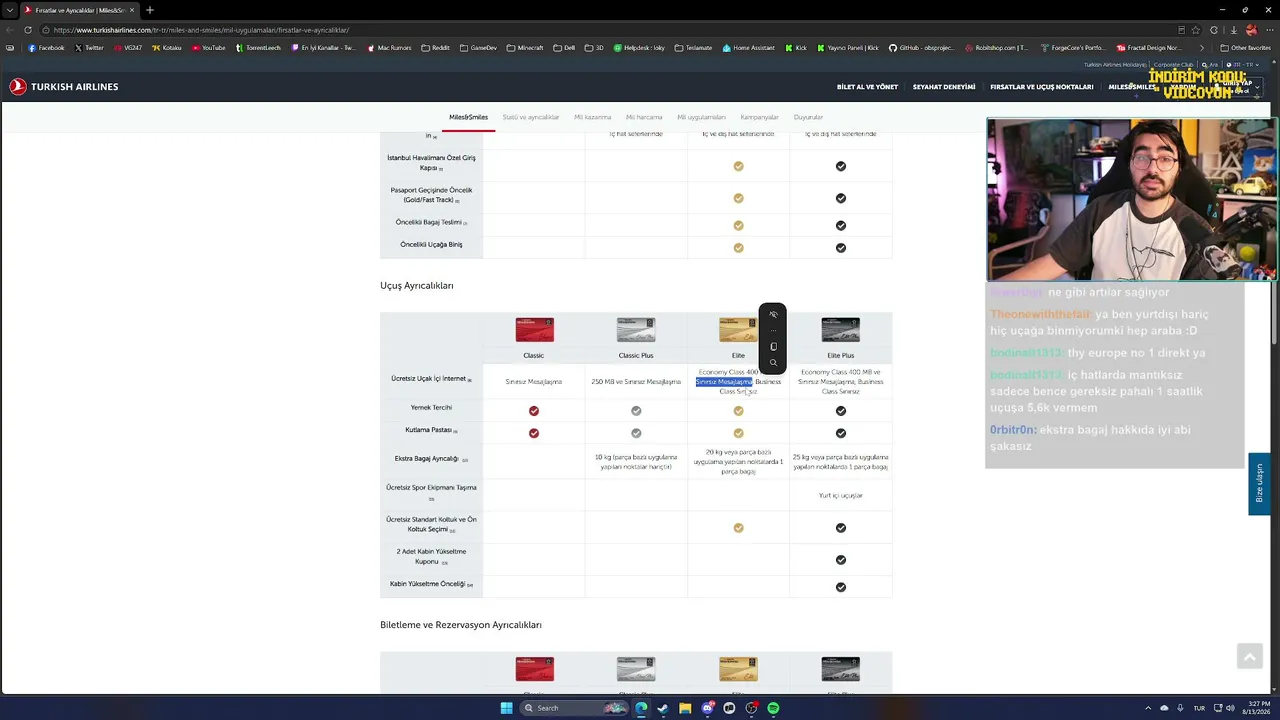
Task: Click the Ücretsiz Uçak İçi İnternet row label
Action: point(430,379)
